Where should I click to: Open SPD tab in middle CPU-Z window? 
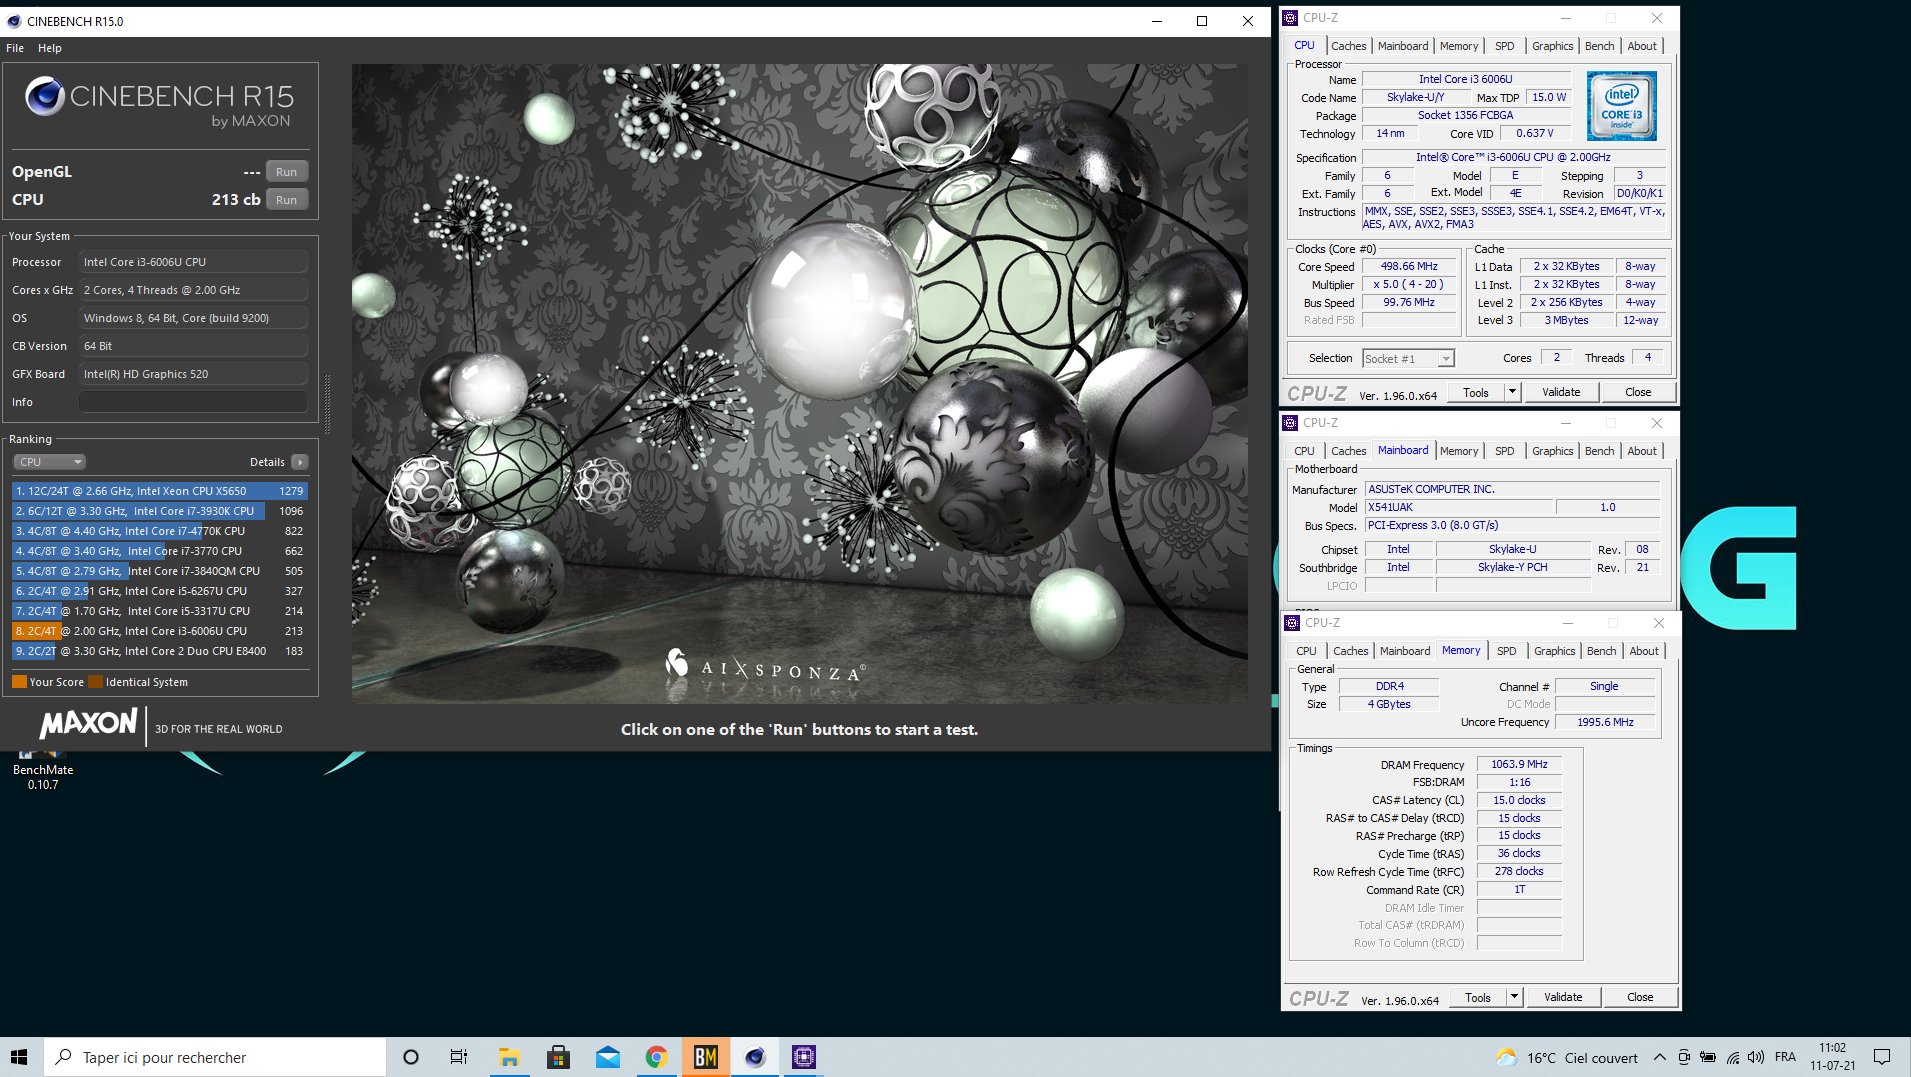1504,451
